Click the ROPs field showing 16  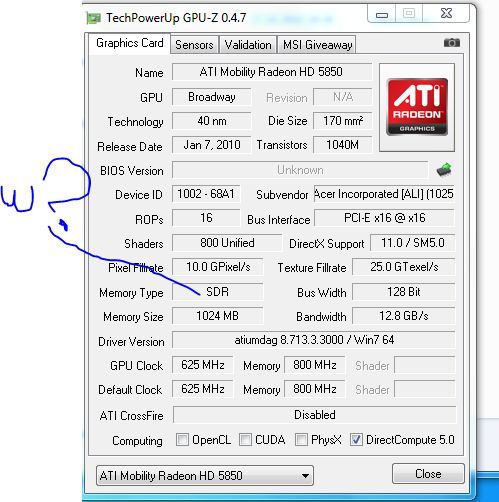(x=206, y=218)
